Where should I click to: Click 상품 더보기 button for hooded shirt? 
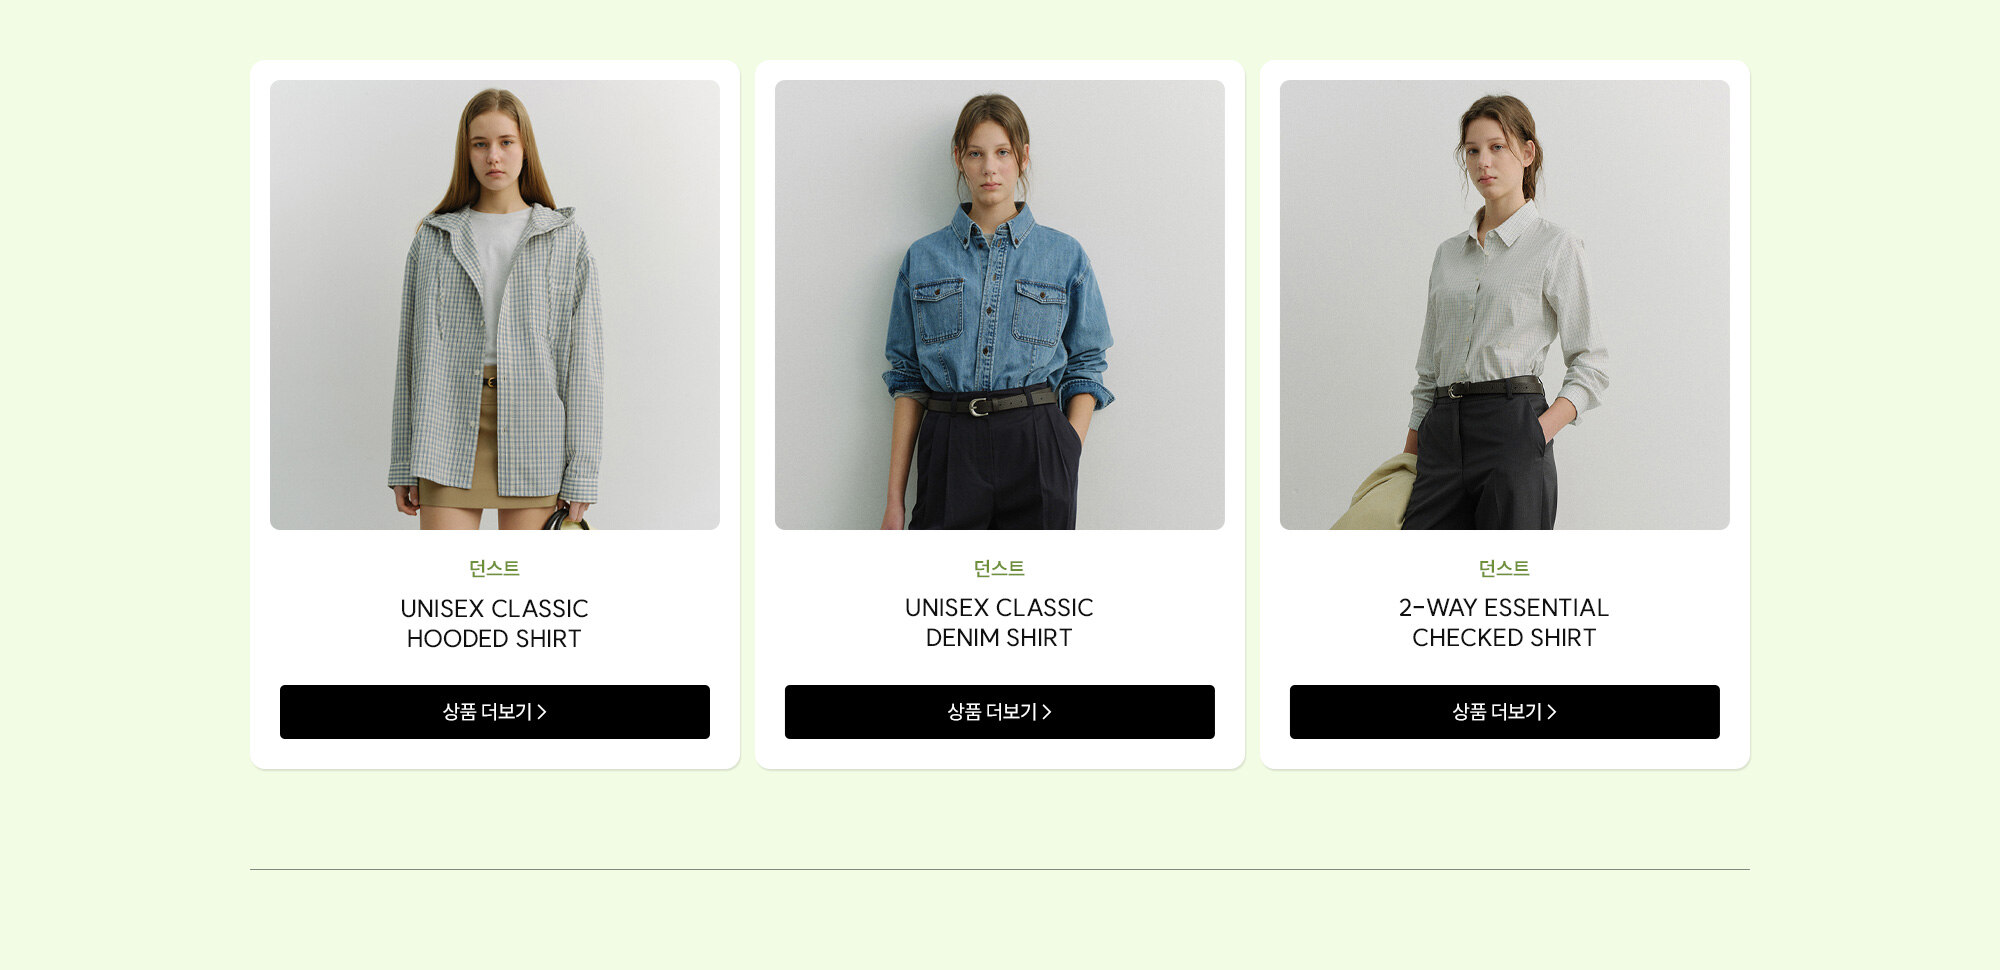[x=495, y=712]
